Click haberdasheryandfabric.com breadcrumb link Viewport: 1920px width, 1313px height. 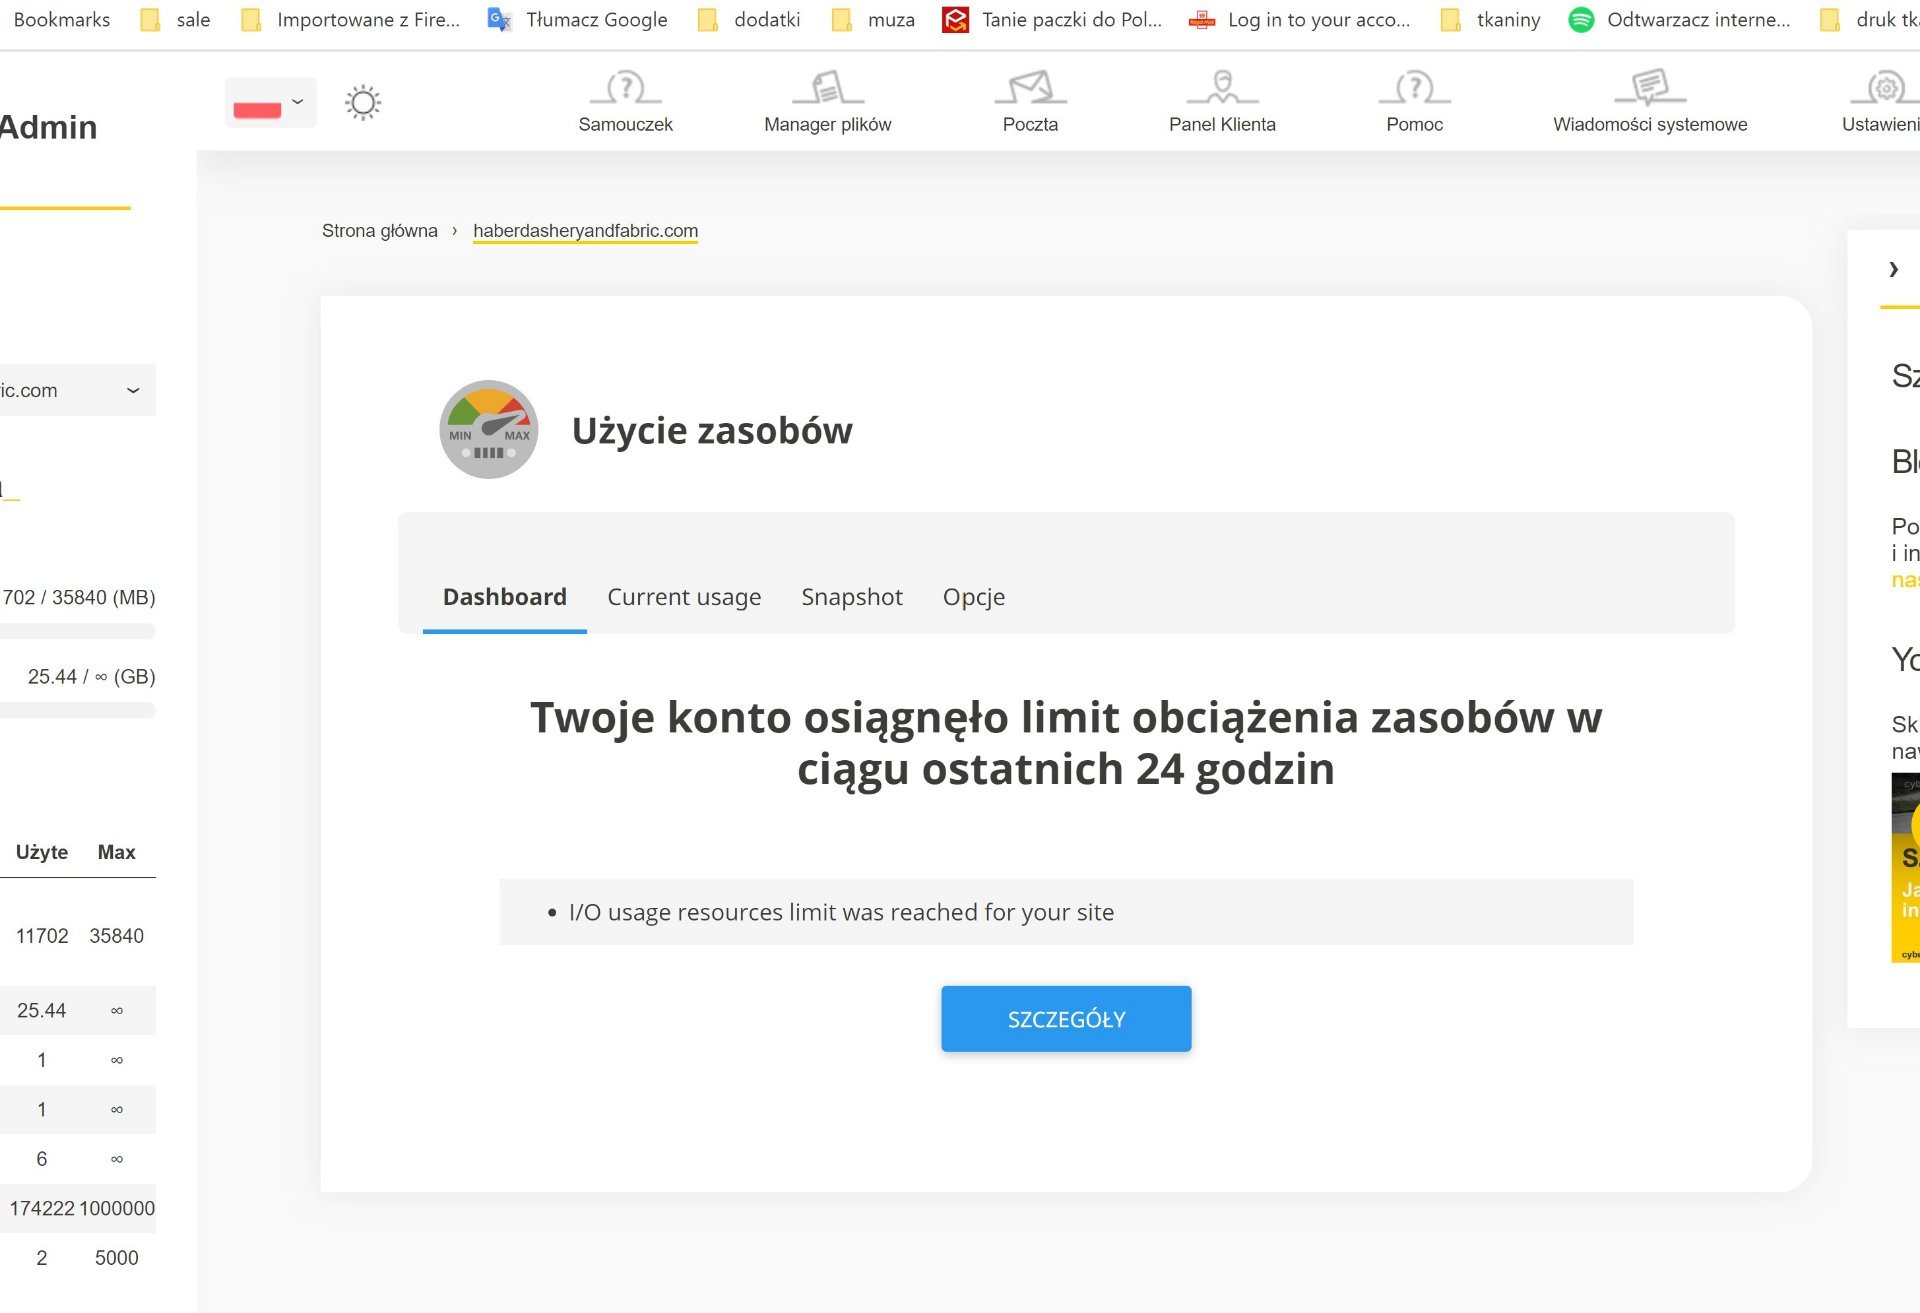pyautogui.click(x=585, y=231)
